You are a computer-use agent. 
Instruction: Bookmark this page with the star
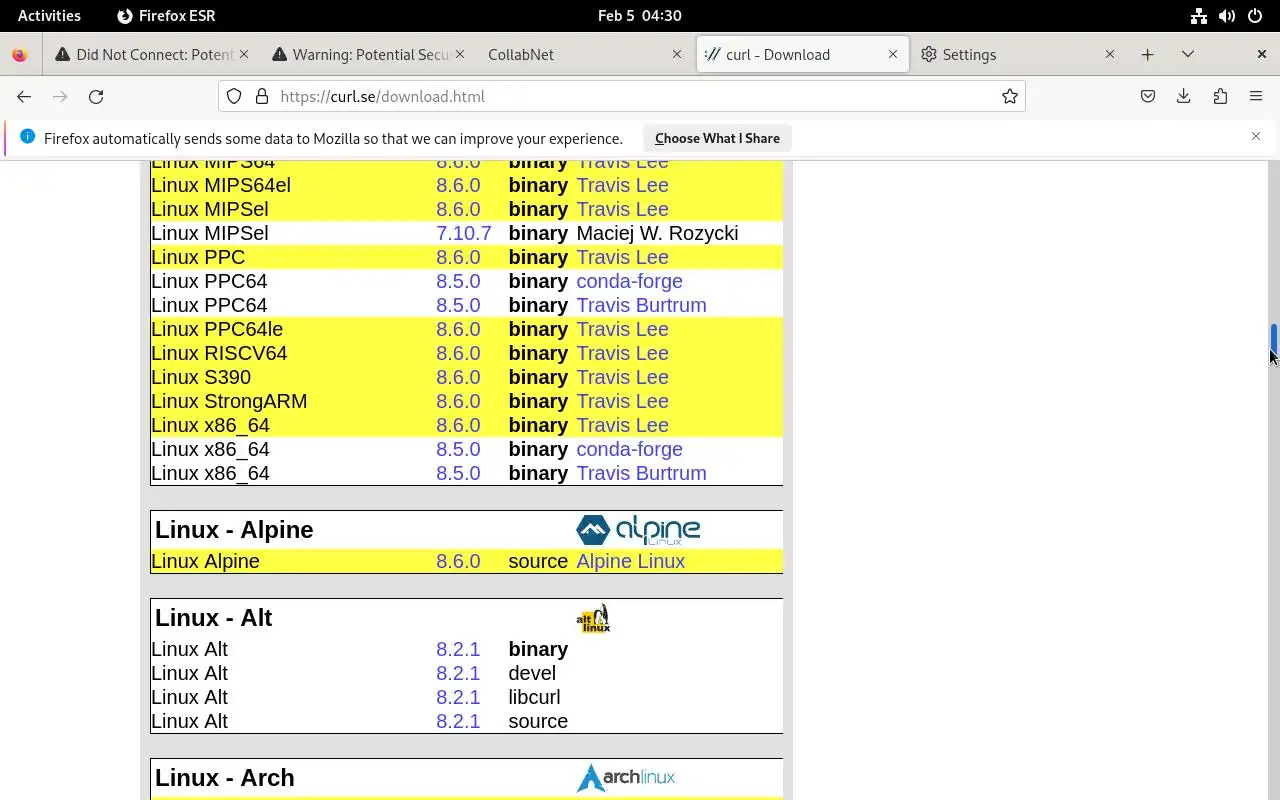point(1010,96)
